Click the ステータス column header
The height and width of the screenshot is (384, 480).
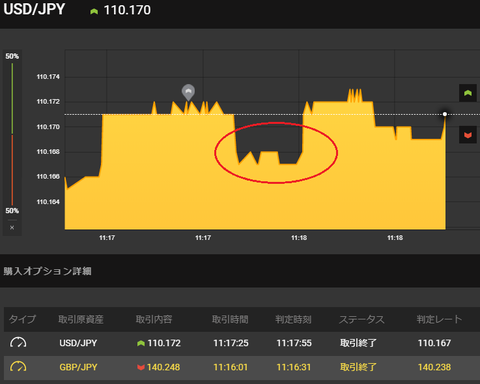point(362,319)
